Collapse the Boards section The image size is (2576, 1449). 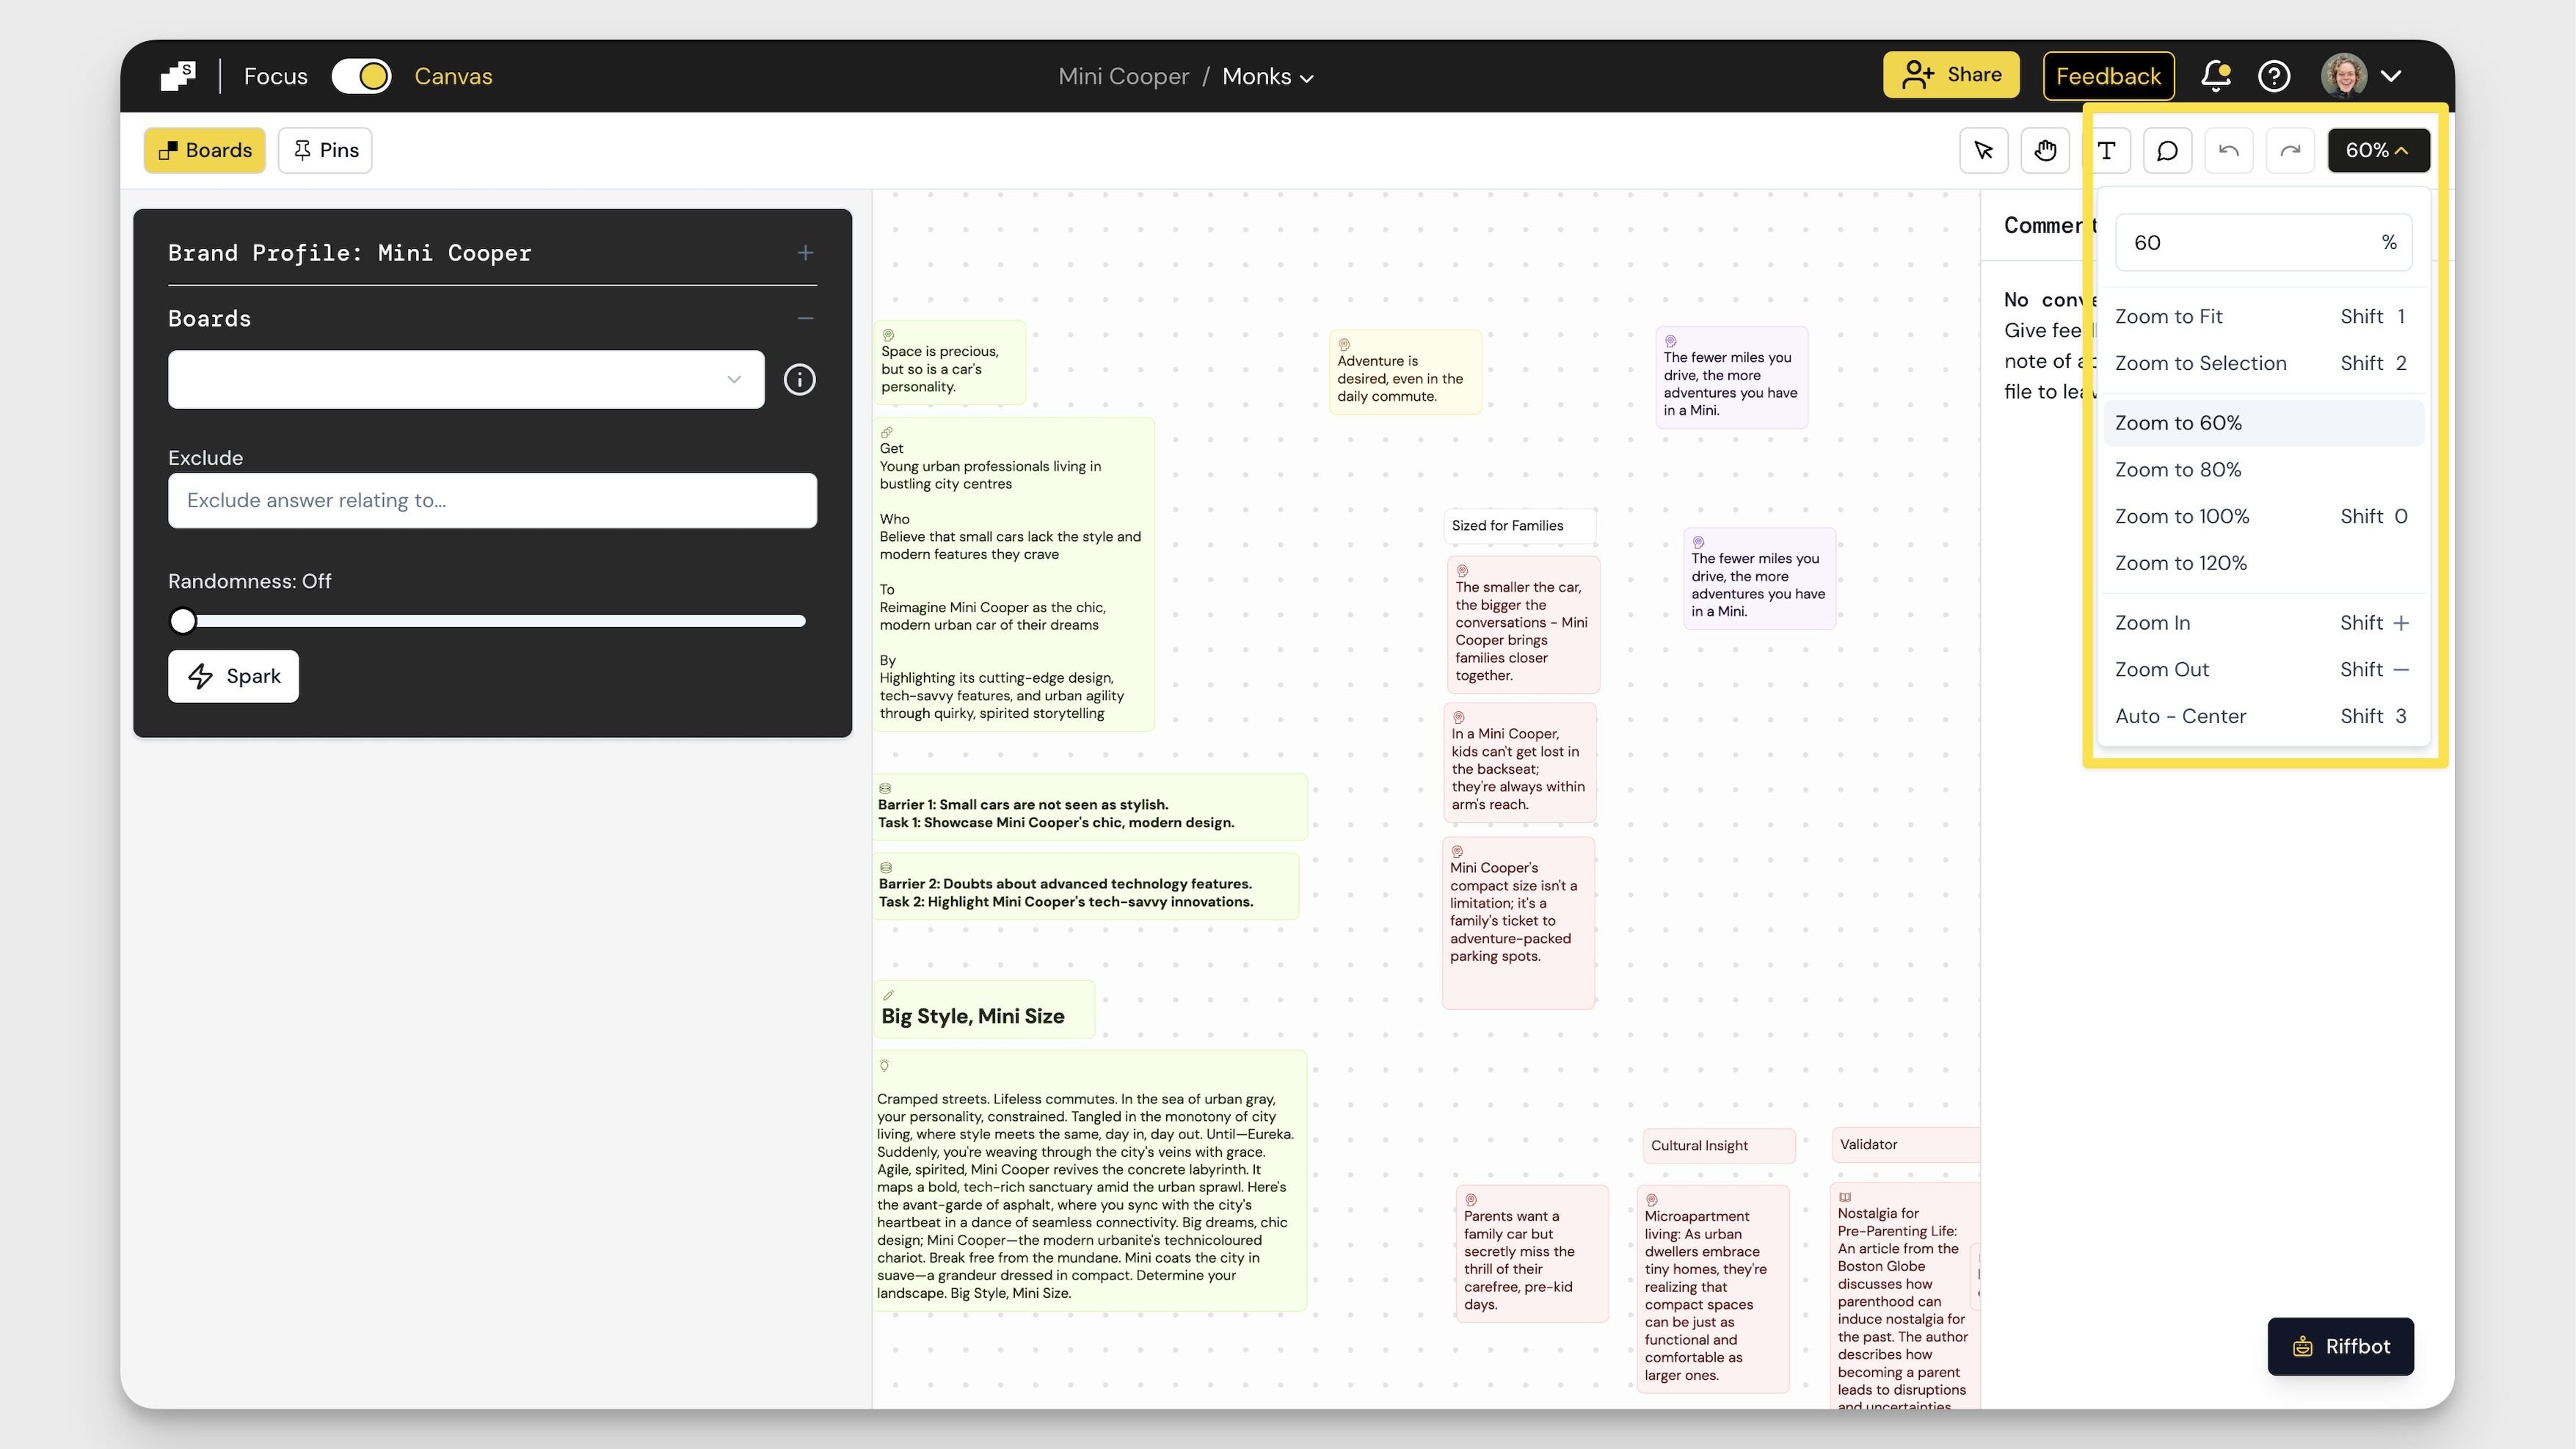[805, 319]
